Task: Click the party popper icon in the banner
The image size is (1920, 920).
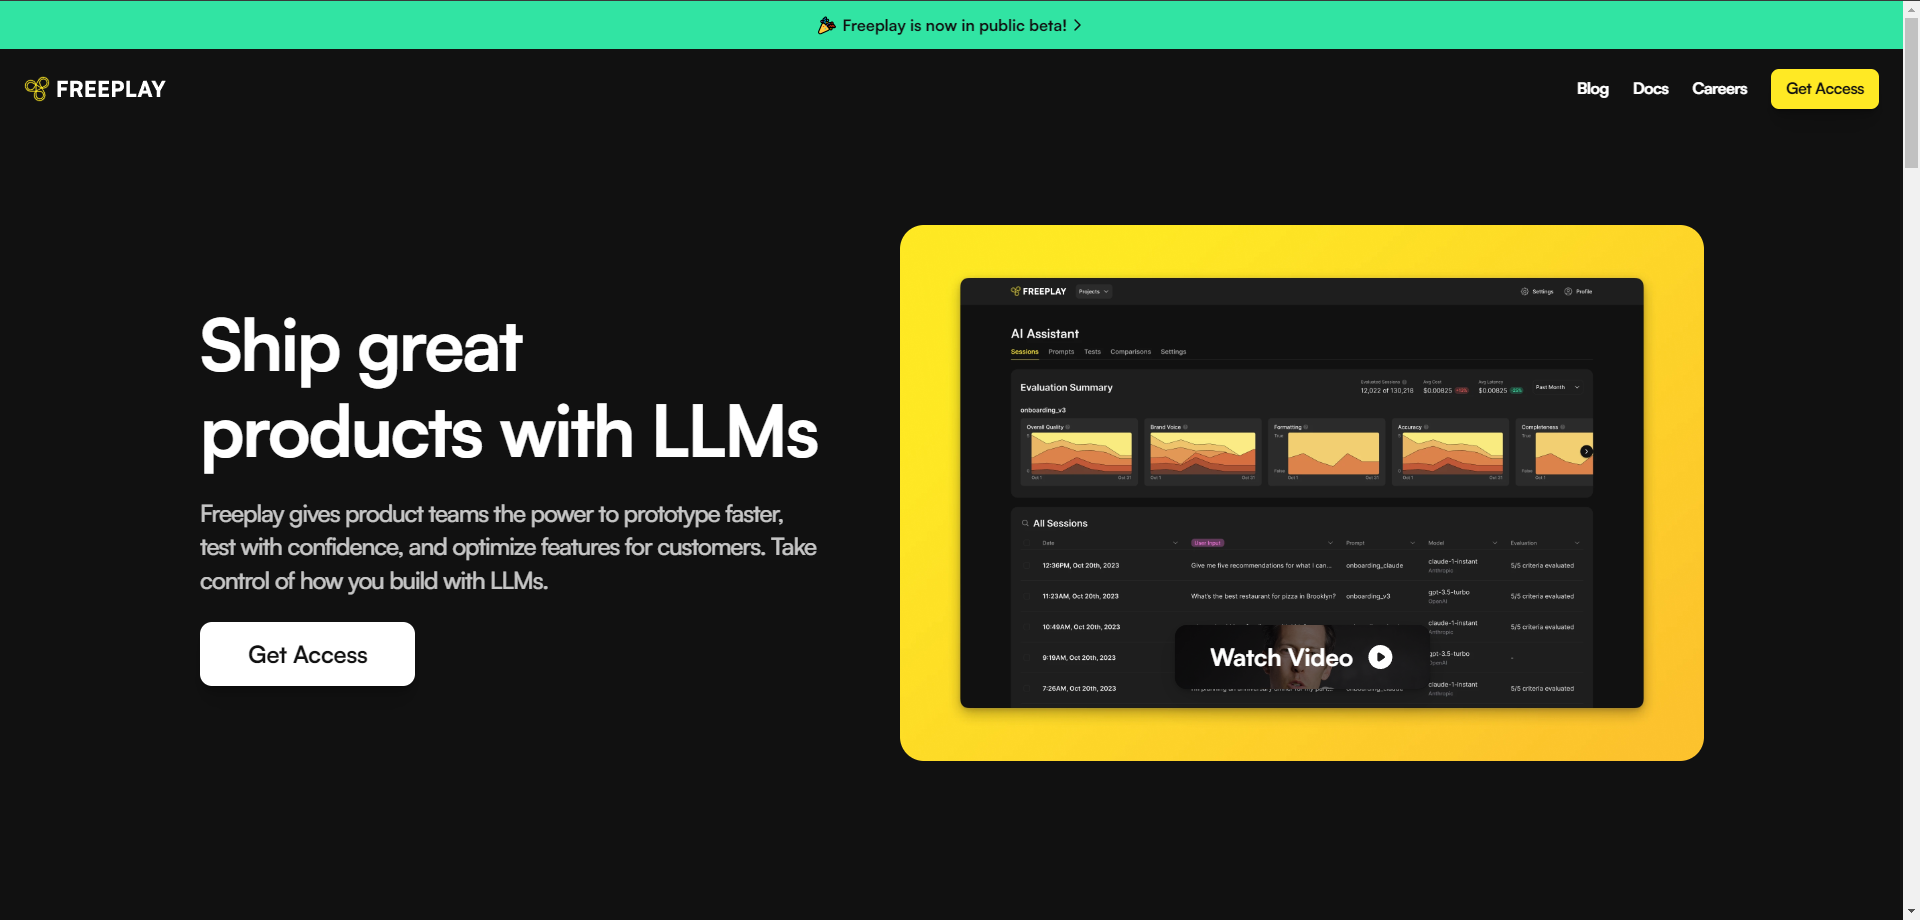Action: click(826, 26)
